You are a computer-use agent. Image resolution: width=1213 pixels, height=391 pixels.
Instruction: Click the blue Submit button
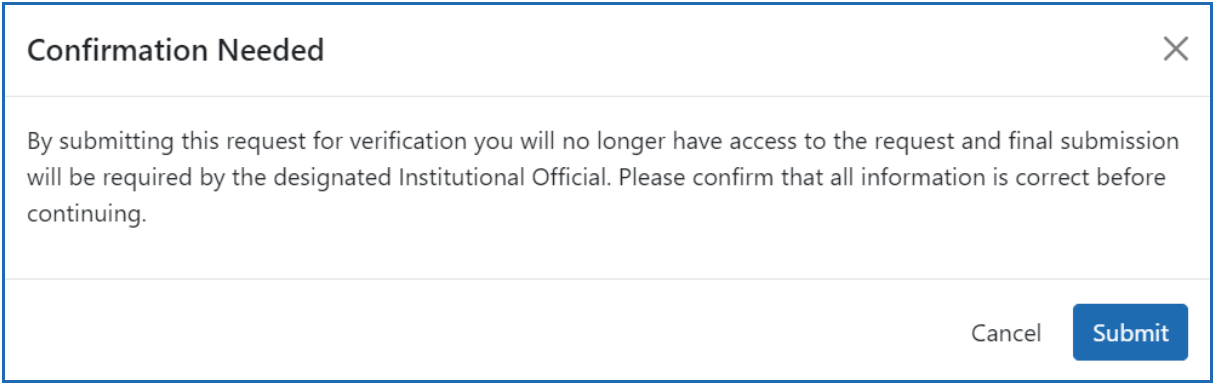[1130, 332]
